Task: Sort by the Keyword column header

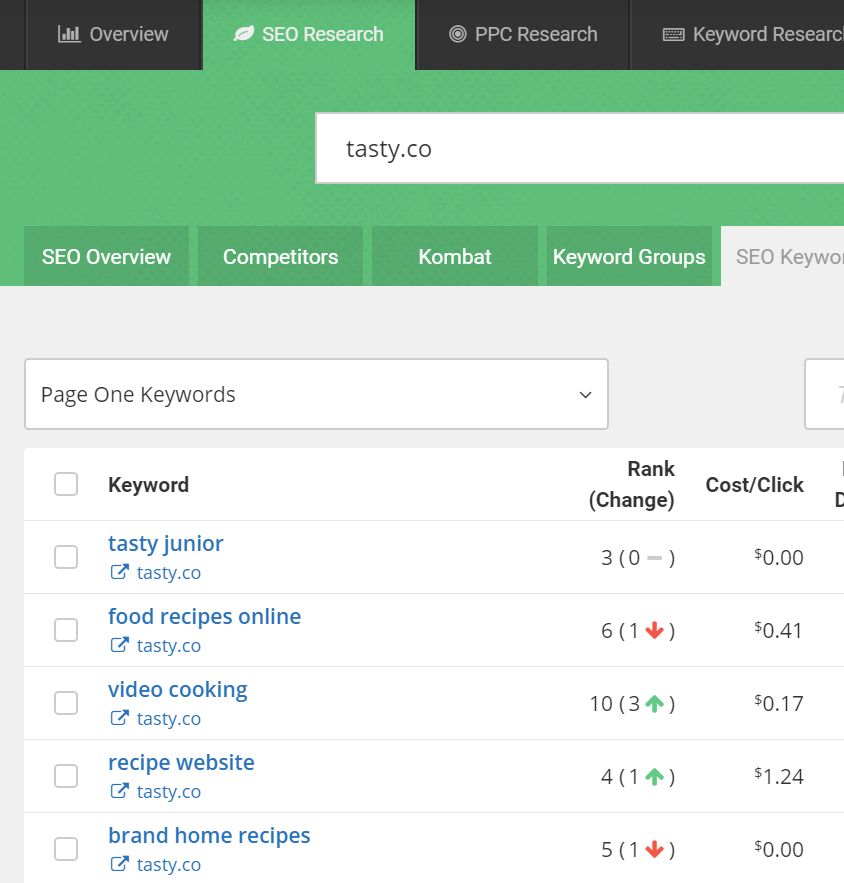Action: pyautogui.click(x=148, y=485)
